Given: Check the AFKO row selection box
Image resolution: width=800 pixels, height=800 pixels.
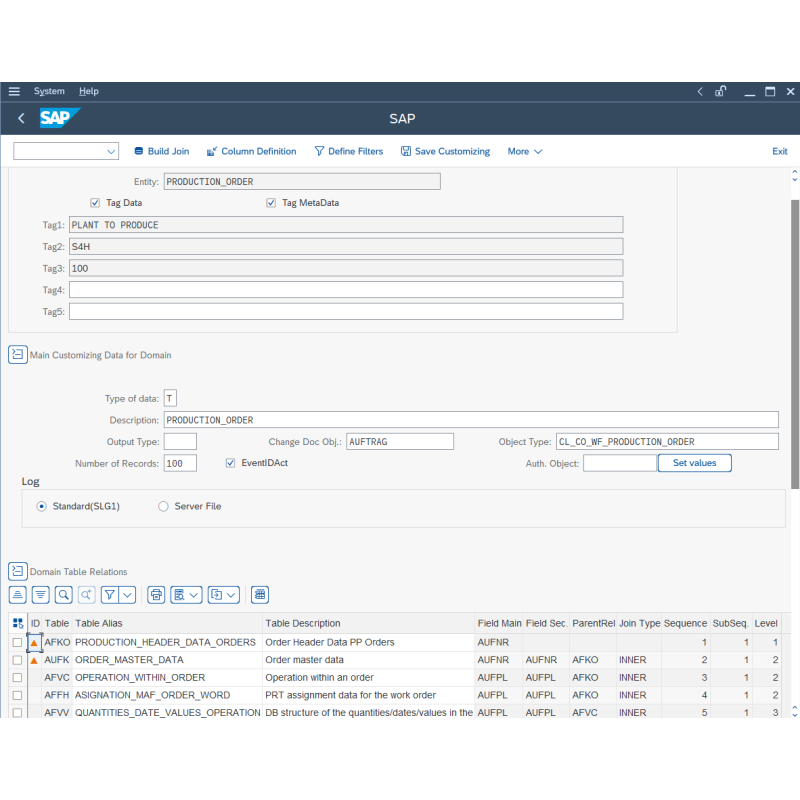Looking at the screenshot, I should [17, 642].
